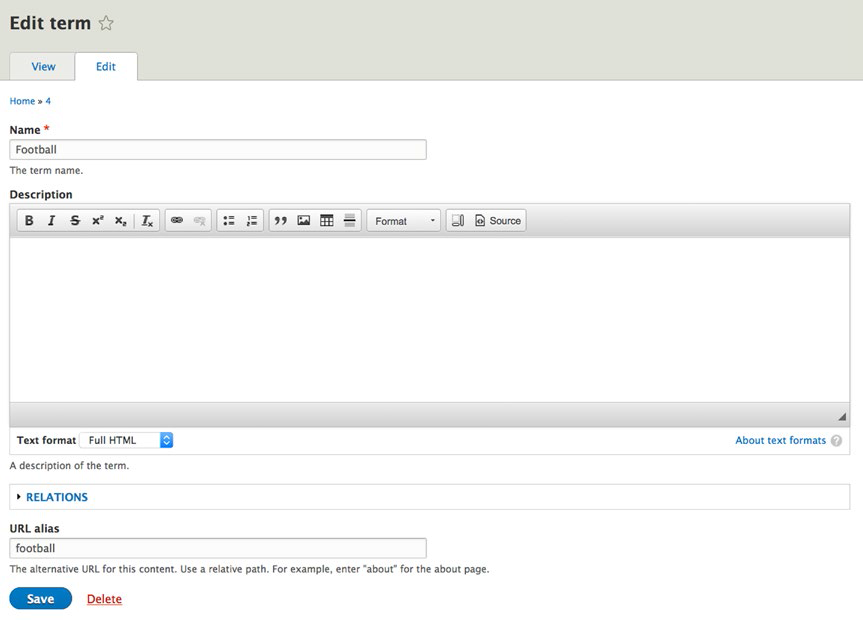Insert a numbered list

(x=252, y=221)
